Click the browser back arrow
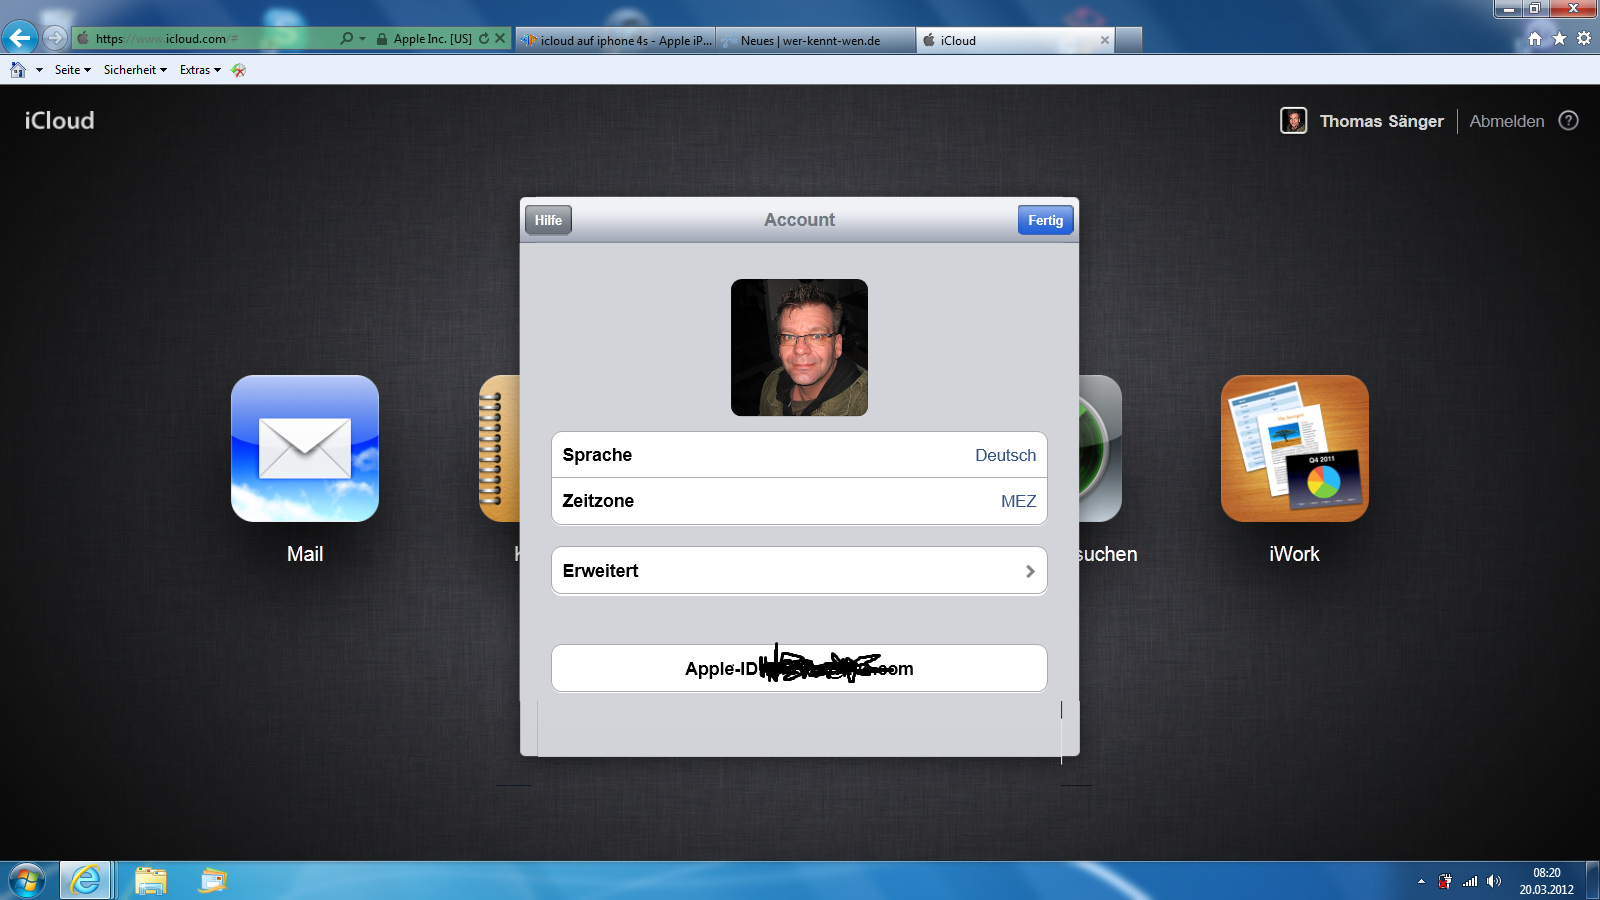The image size is (1600, 900). pyautogui.click(x=20, y=38)
